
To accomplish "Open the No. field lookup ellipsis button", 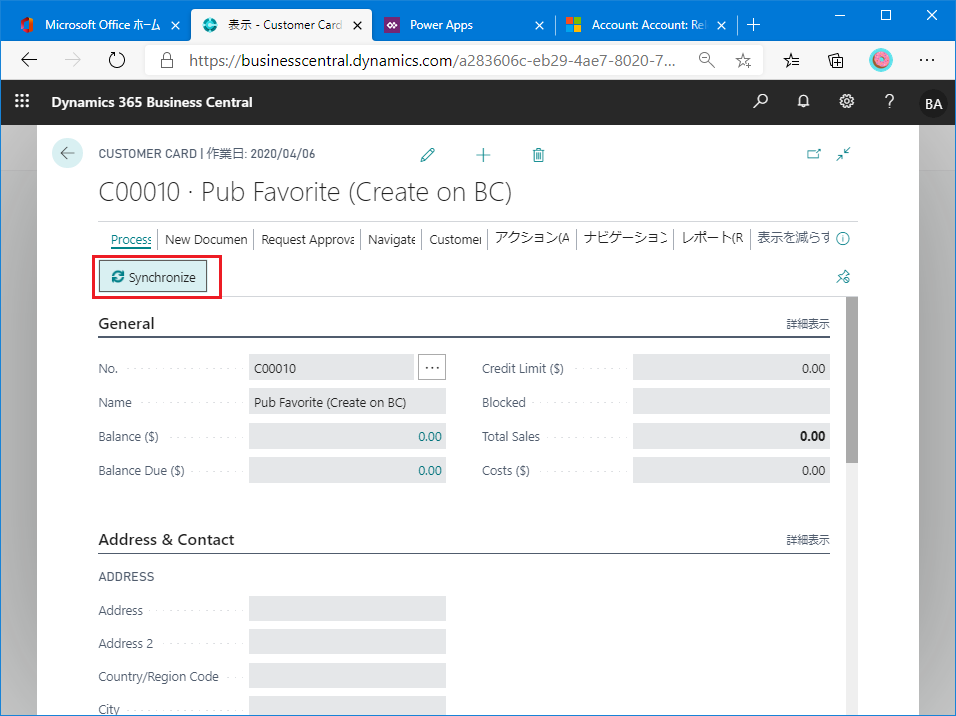I will click(x=432, y=367).
